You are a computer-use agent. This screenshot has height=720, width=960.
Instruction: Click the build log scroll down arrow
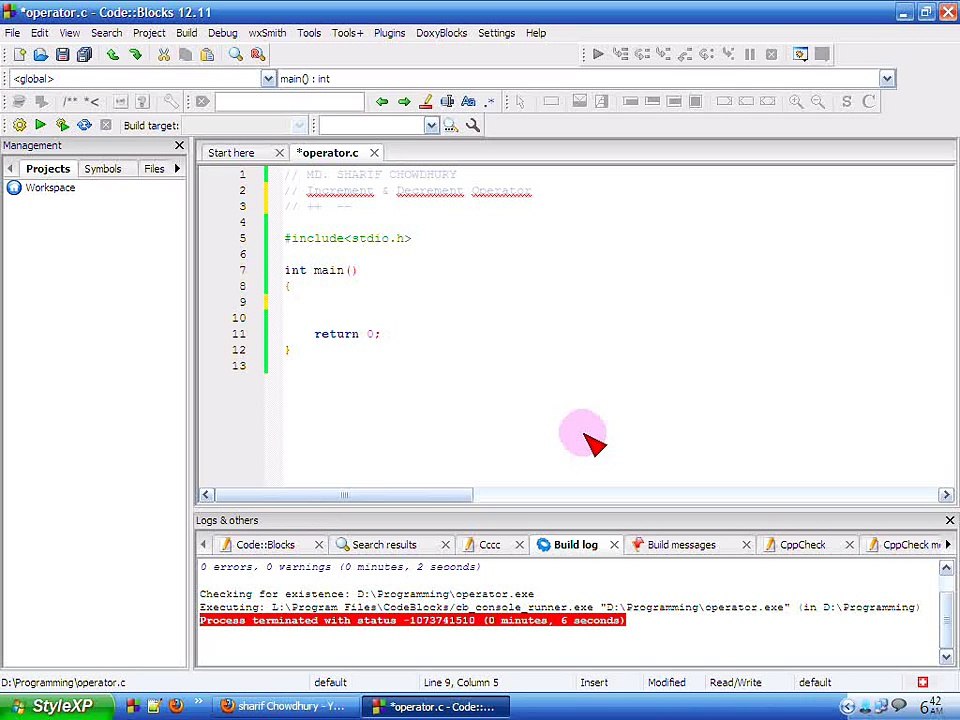946,656
